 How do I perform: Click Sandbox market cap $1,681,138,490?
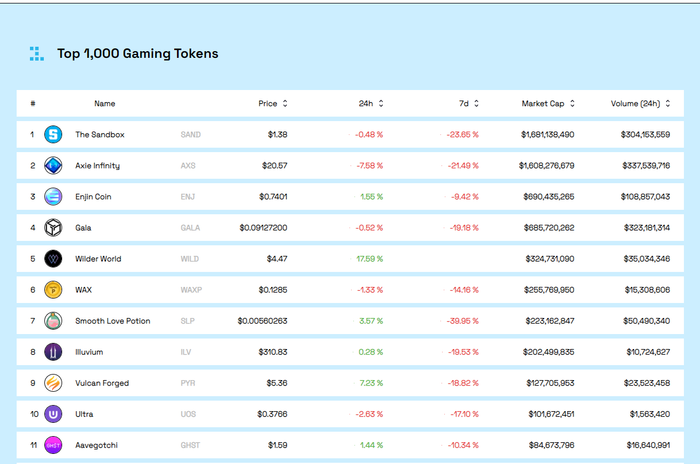pos(548,134)
